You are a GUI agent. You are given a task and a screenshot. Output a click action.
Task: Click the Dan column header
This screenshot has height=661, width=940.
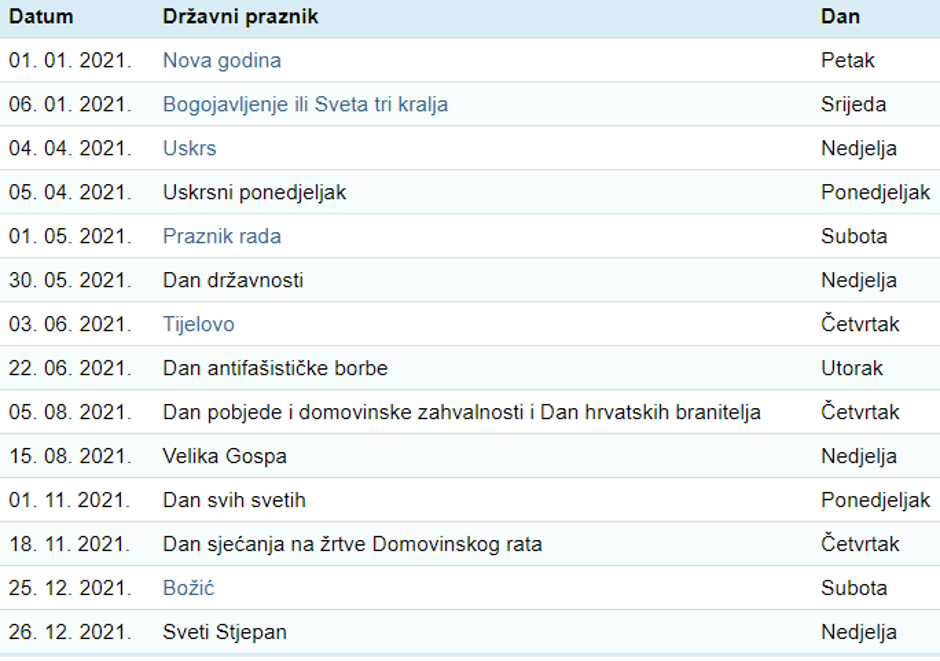pos(840,17)
